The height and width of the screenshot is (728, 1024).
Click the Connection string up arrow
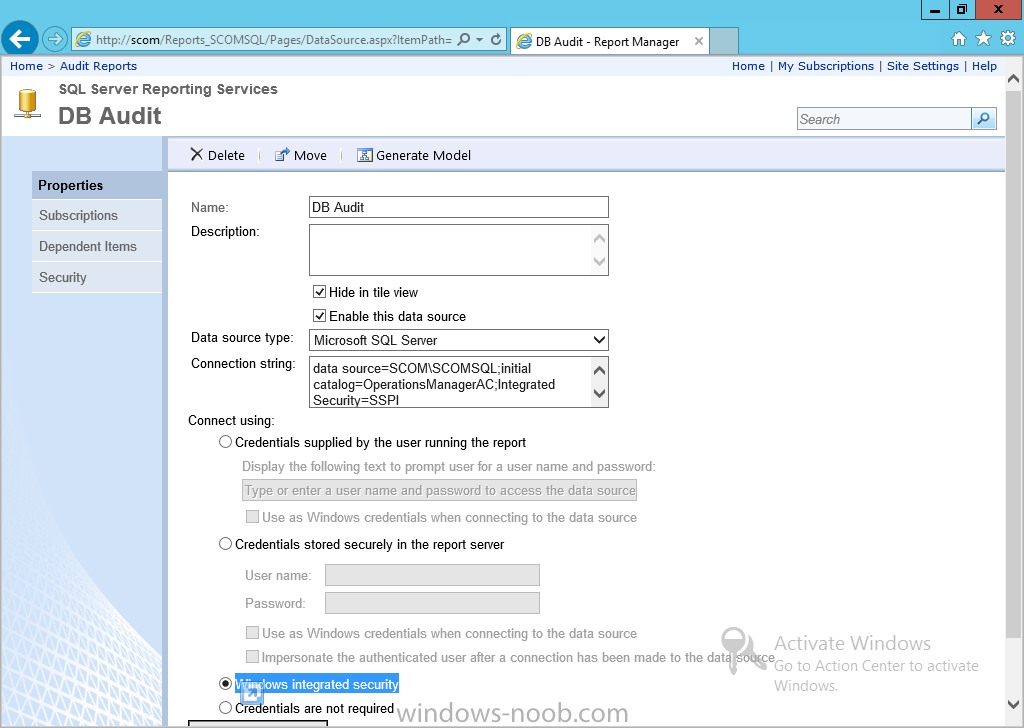click(599, 370)
